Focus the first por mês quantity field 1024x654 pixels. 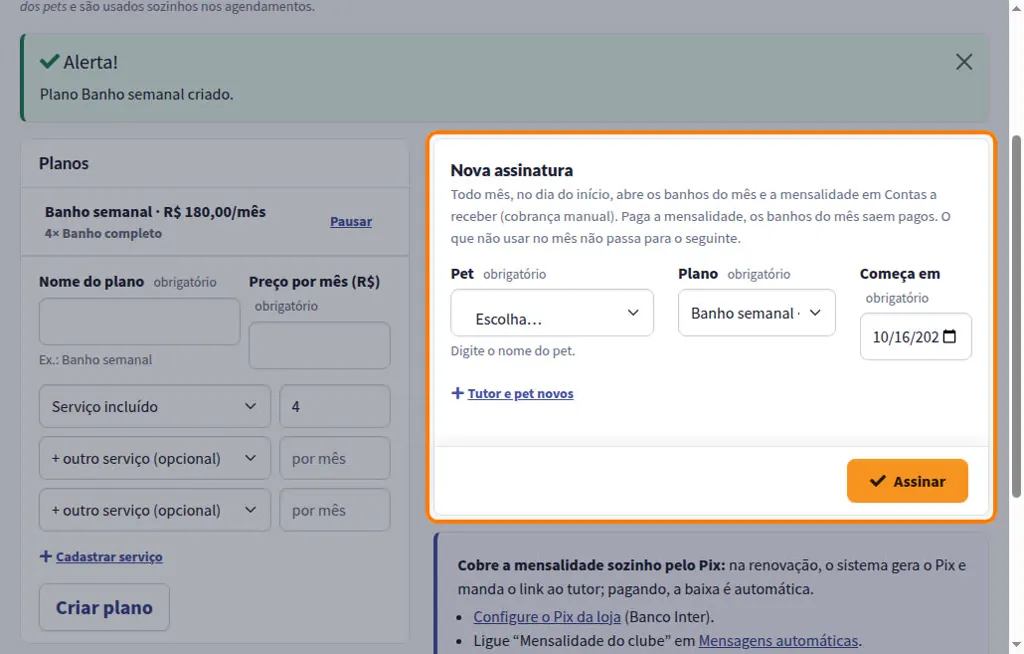[335, 458]
